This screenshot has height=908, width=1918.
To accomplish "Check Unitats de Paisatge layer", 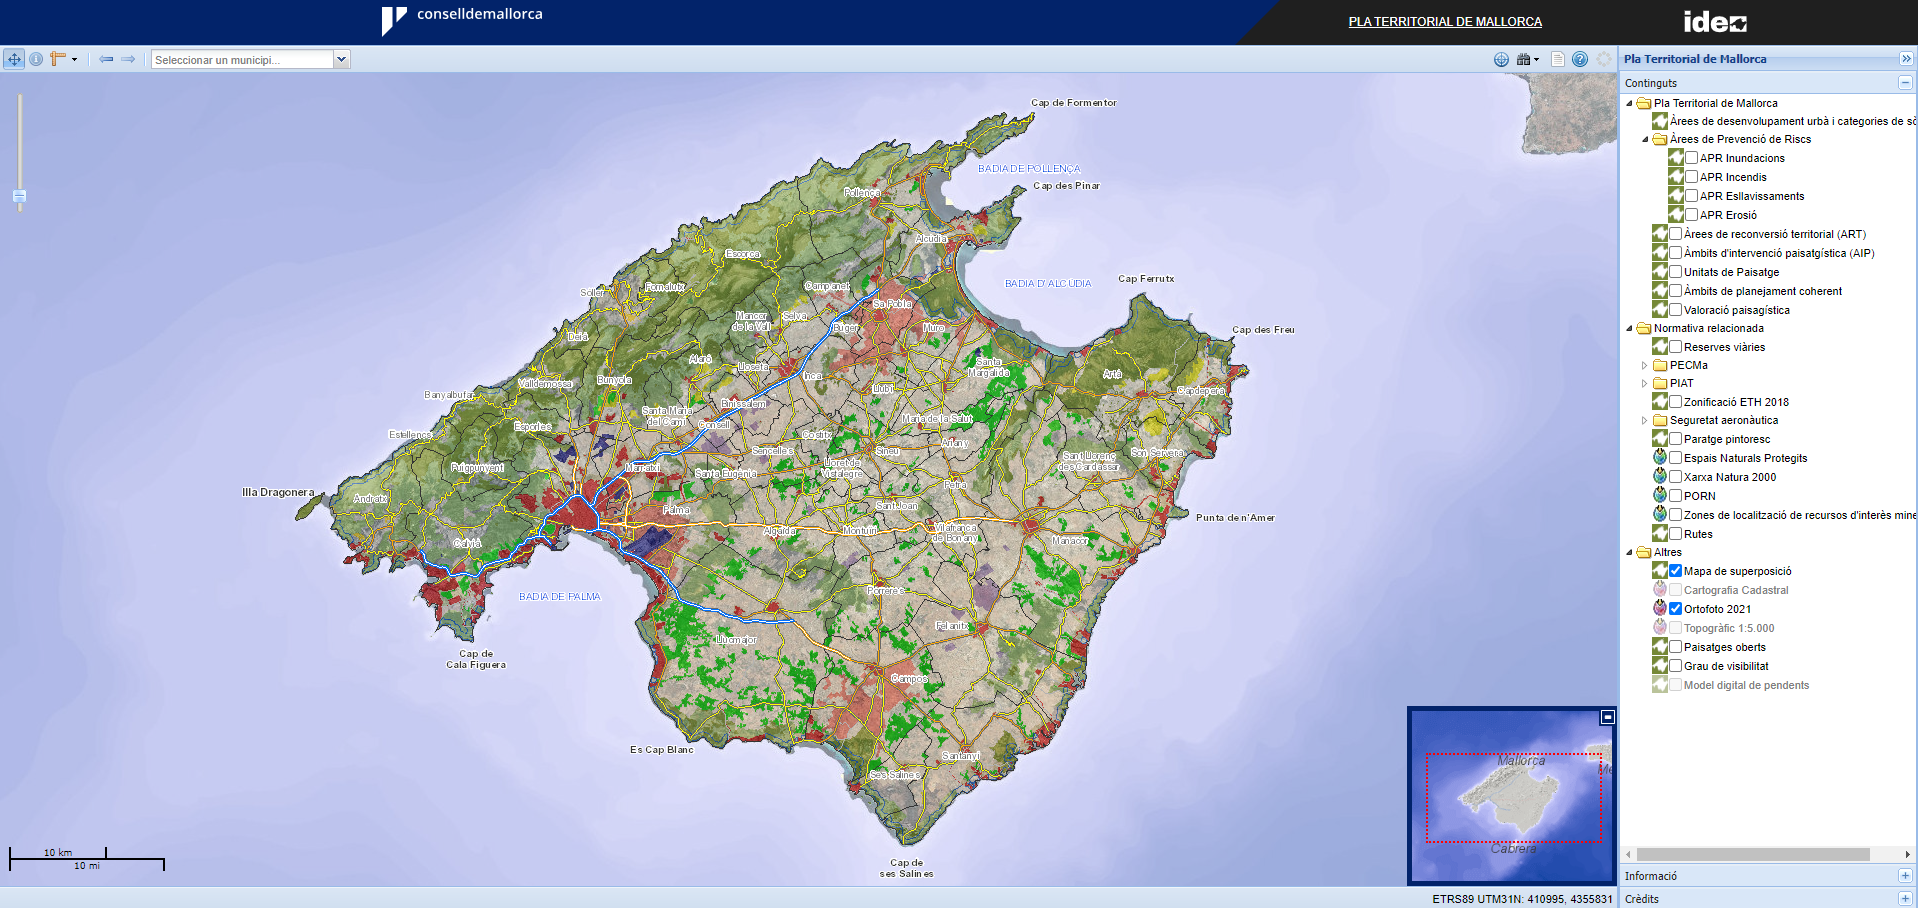I will point(1676,272).
